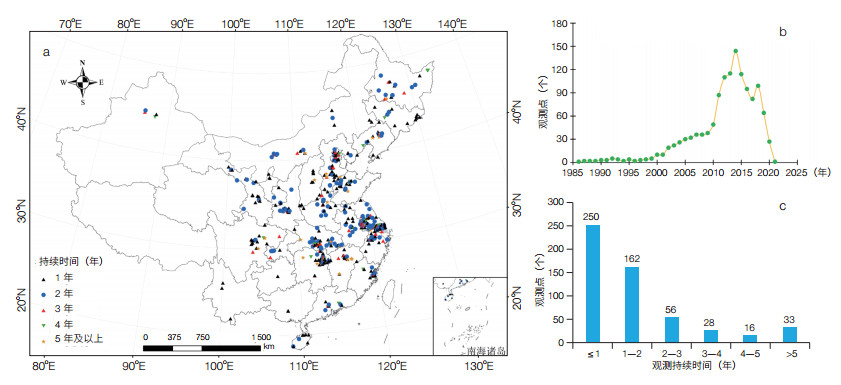Viewport: 841px width, 385px height.
Task: Click the green inverted triangle 4年 legend symbol
Action: click(45, 324)
